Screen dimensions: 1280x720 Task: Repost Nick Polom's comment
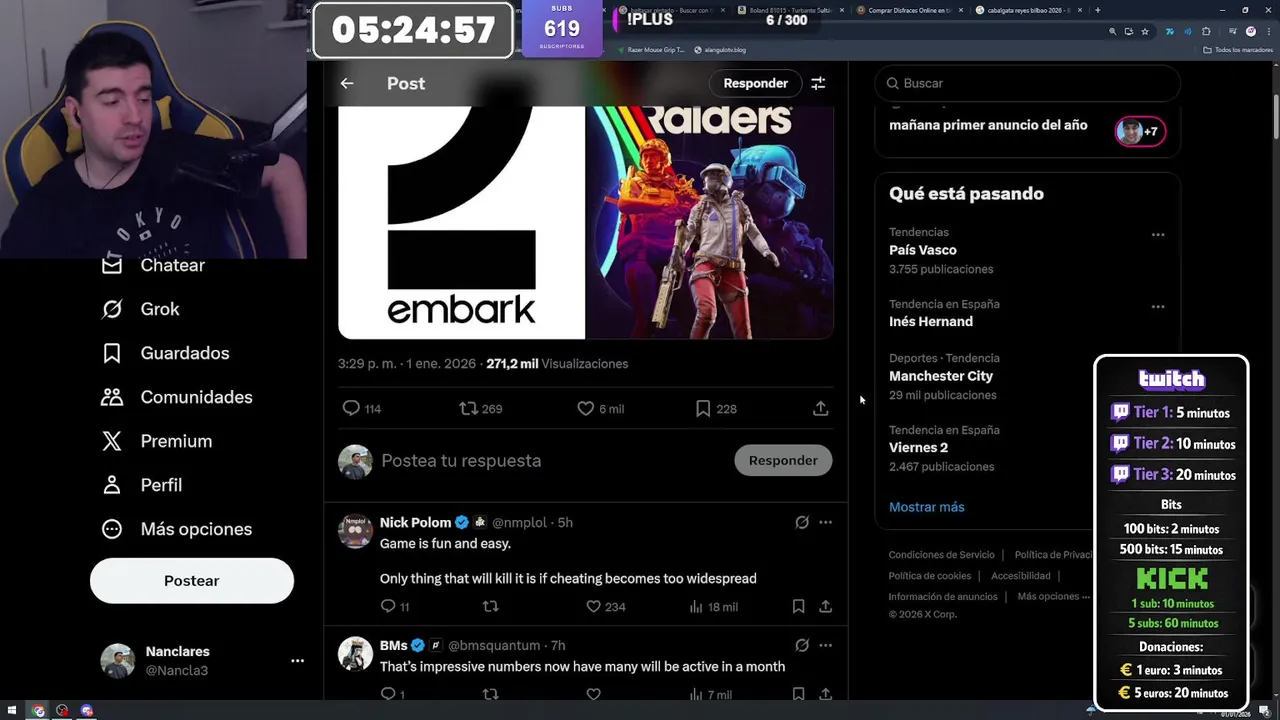490,606
